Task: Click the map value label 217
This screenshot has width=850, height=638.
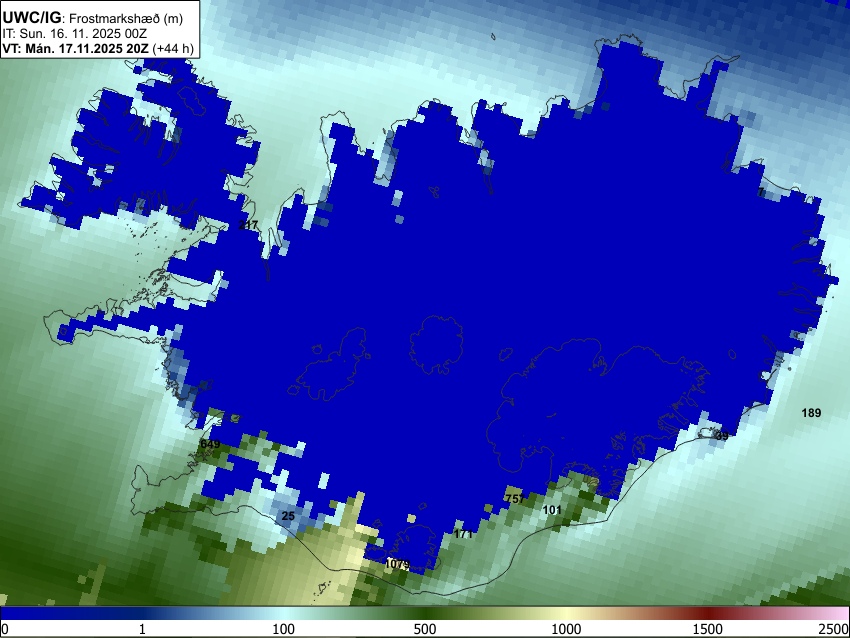Action: pos(248,224)
